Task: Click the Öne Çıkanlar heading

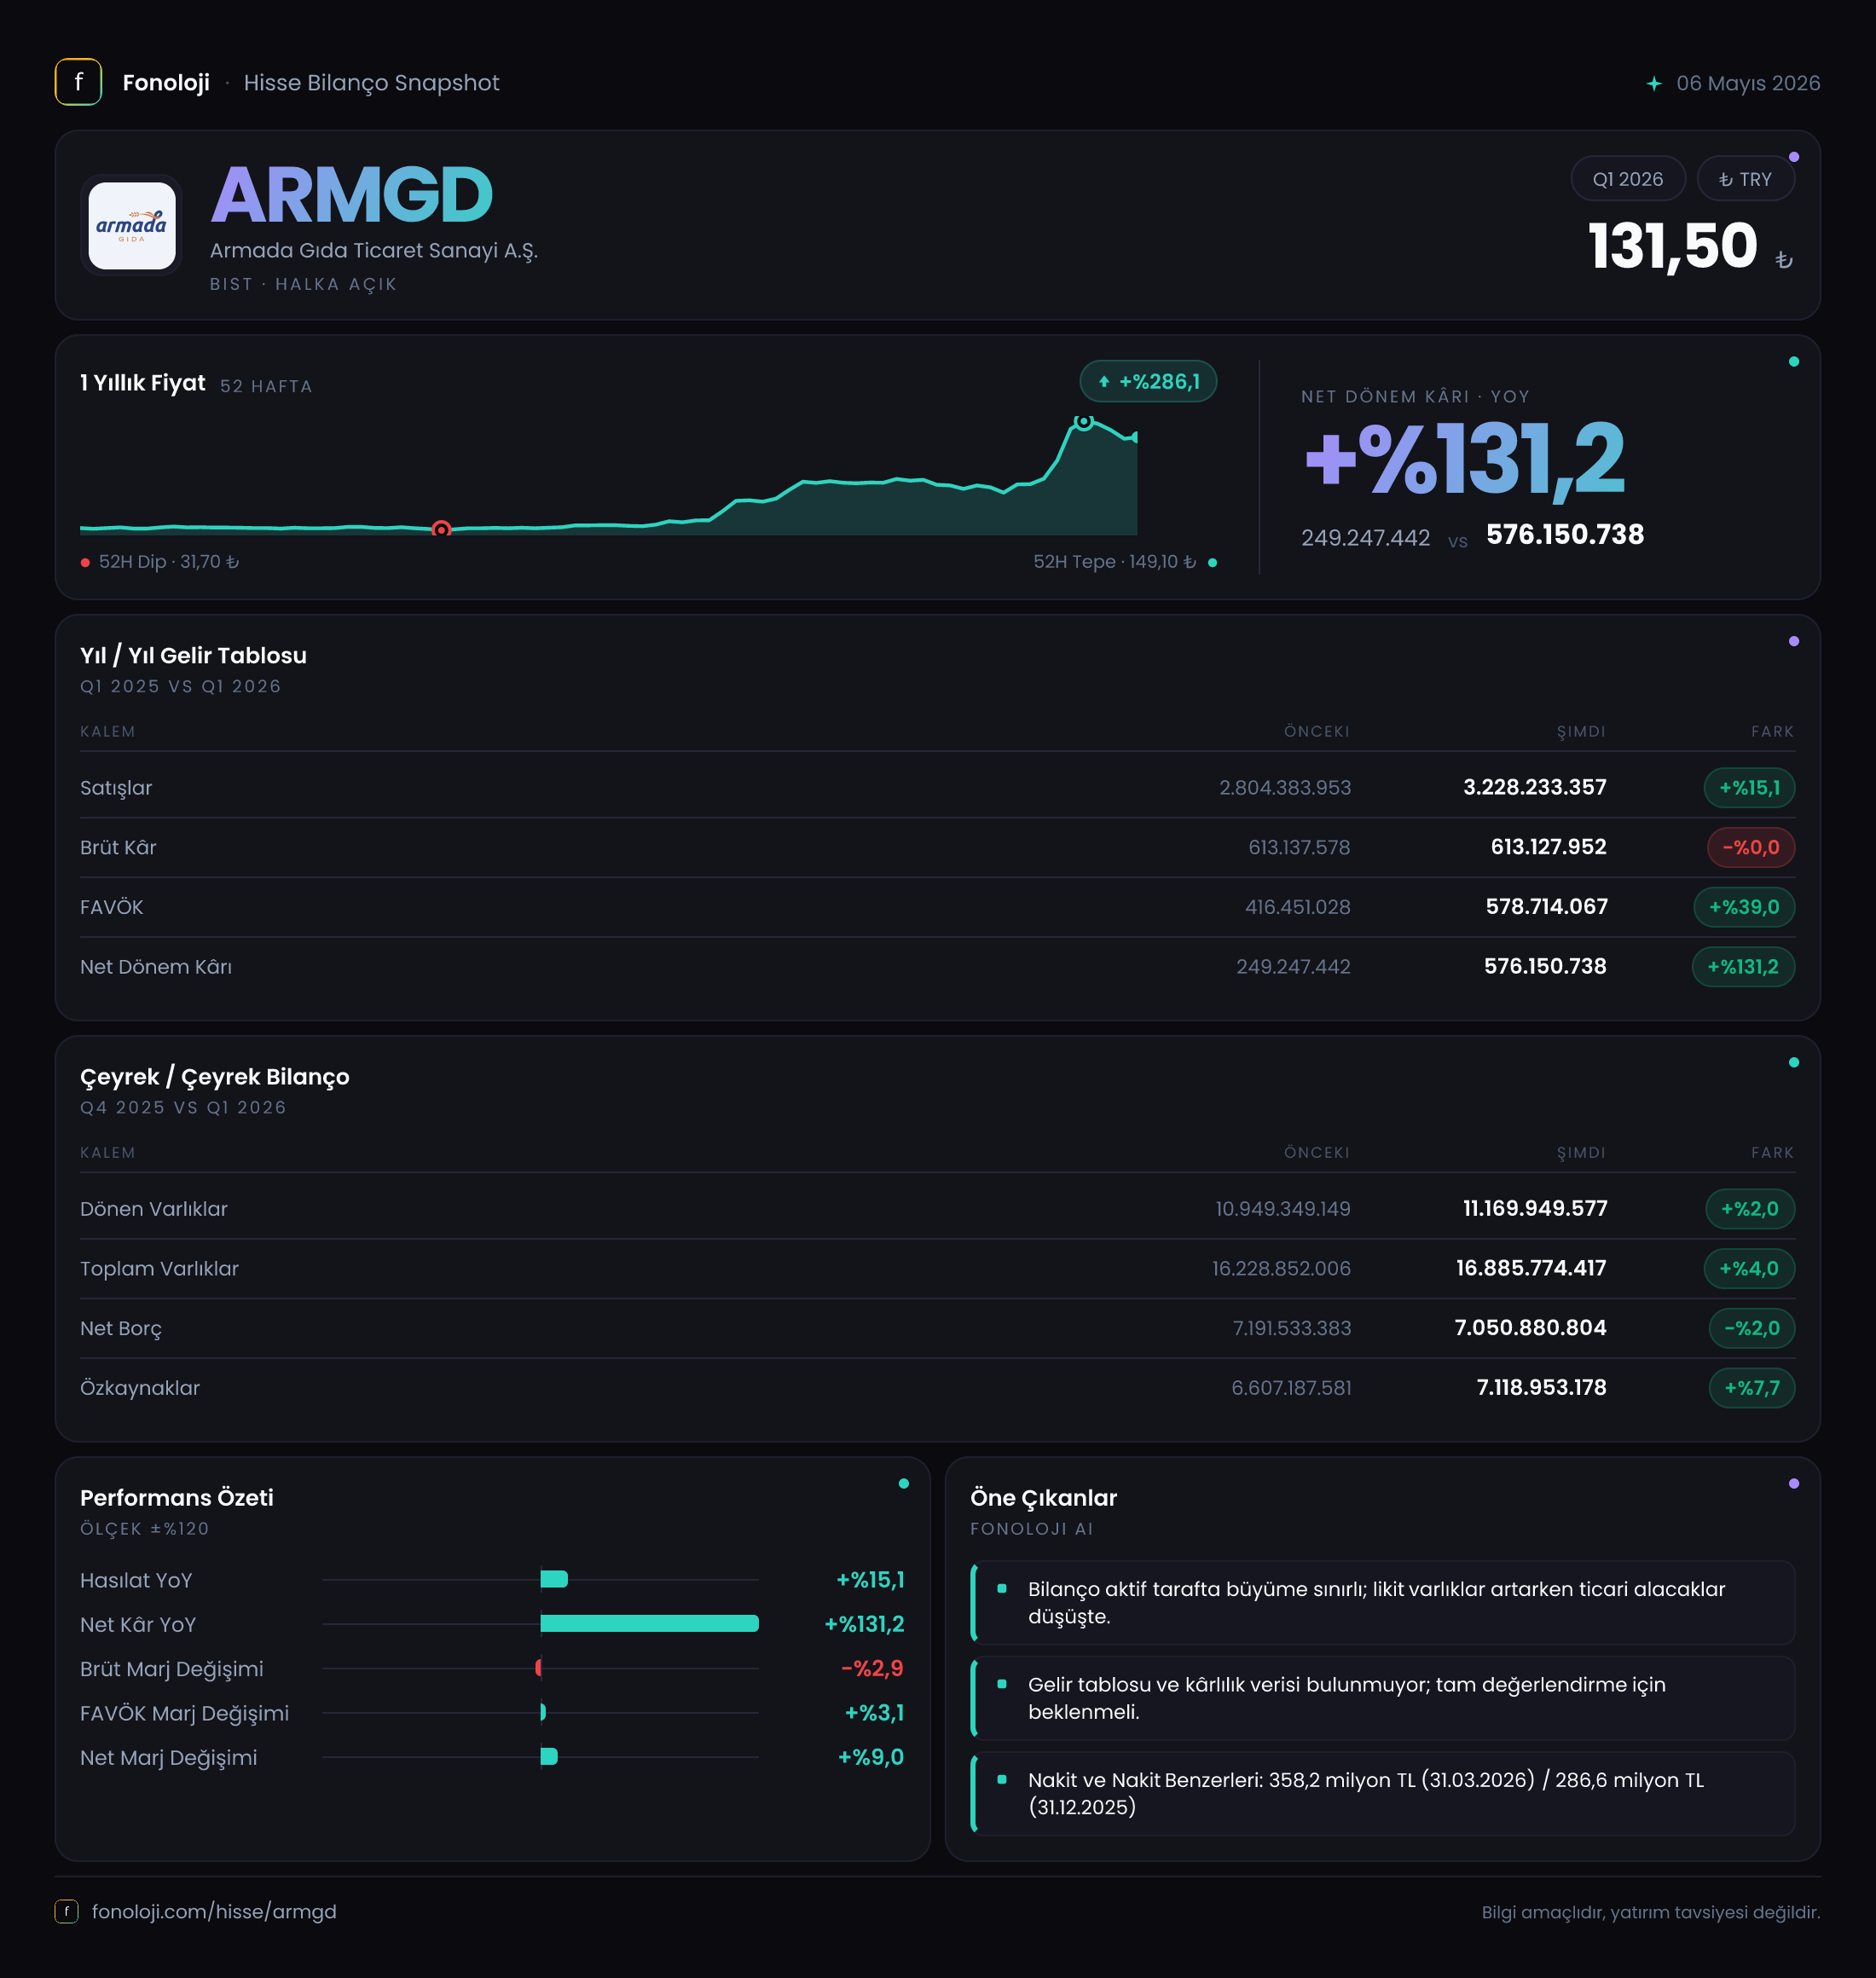Action: coord(1043,1497)
